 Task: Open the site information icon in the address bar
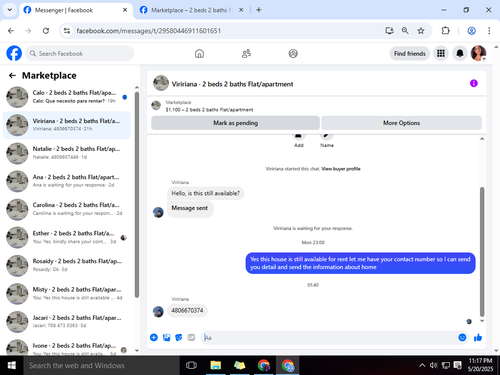click(x=67, y=31)
